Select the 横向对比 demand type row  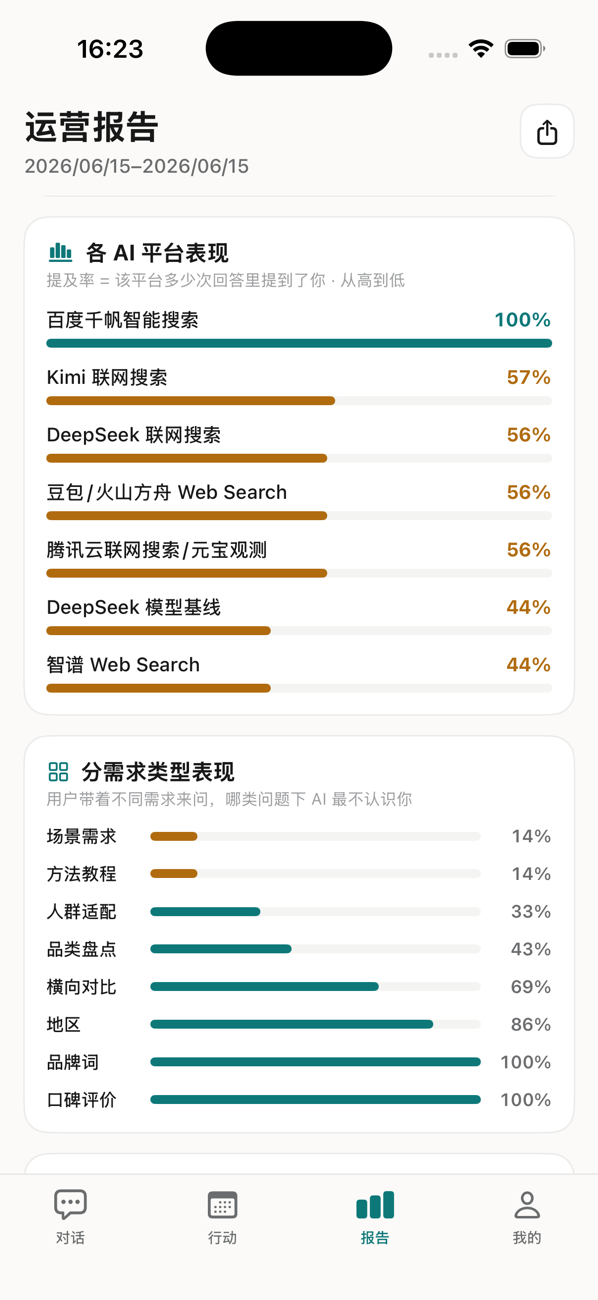coord(299,987)
